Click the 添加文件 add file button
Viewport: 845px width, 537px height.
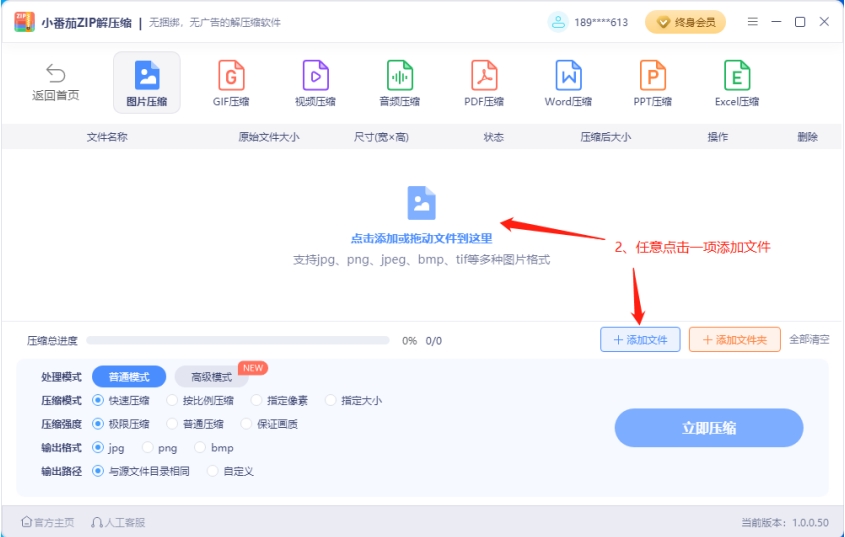[x=640, y=340]
